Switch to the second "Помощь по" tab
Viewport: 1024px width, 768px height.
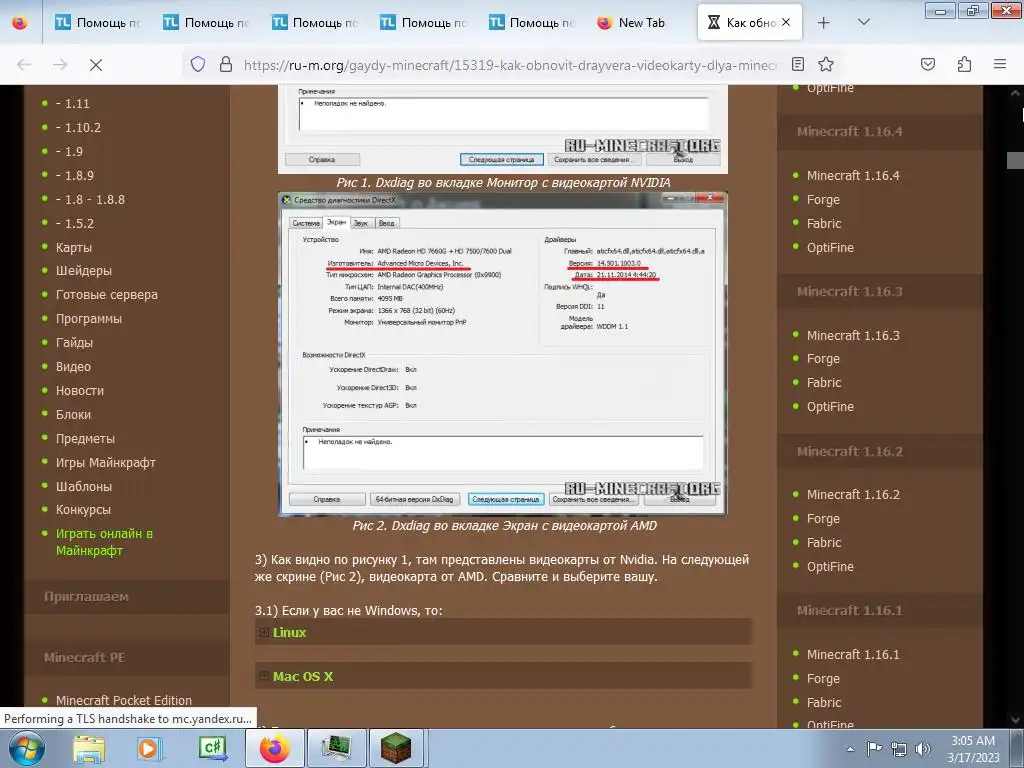pyautogui.click(x=206, y=23)
